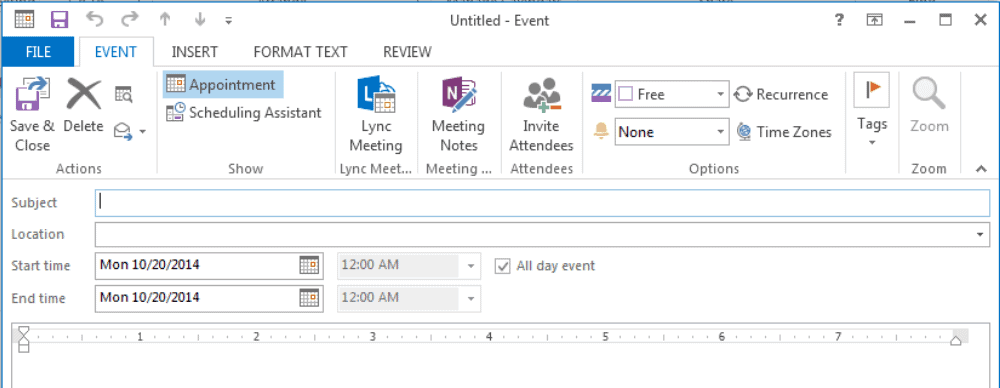Open Meeting Notes in OneNote
Screen dimensions: 1000x388
pos(459,116)
